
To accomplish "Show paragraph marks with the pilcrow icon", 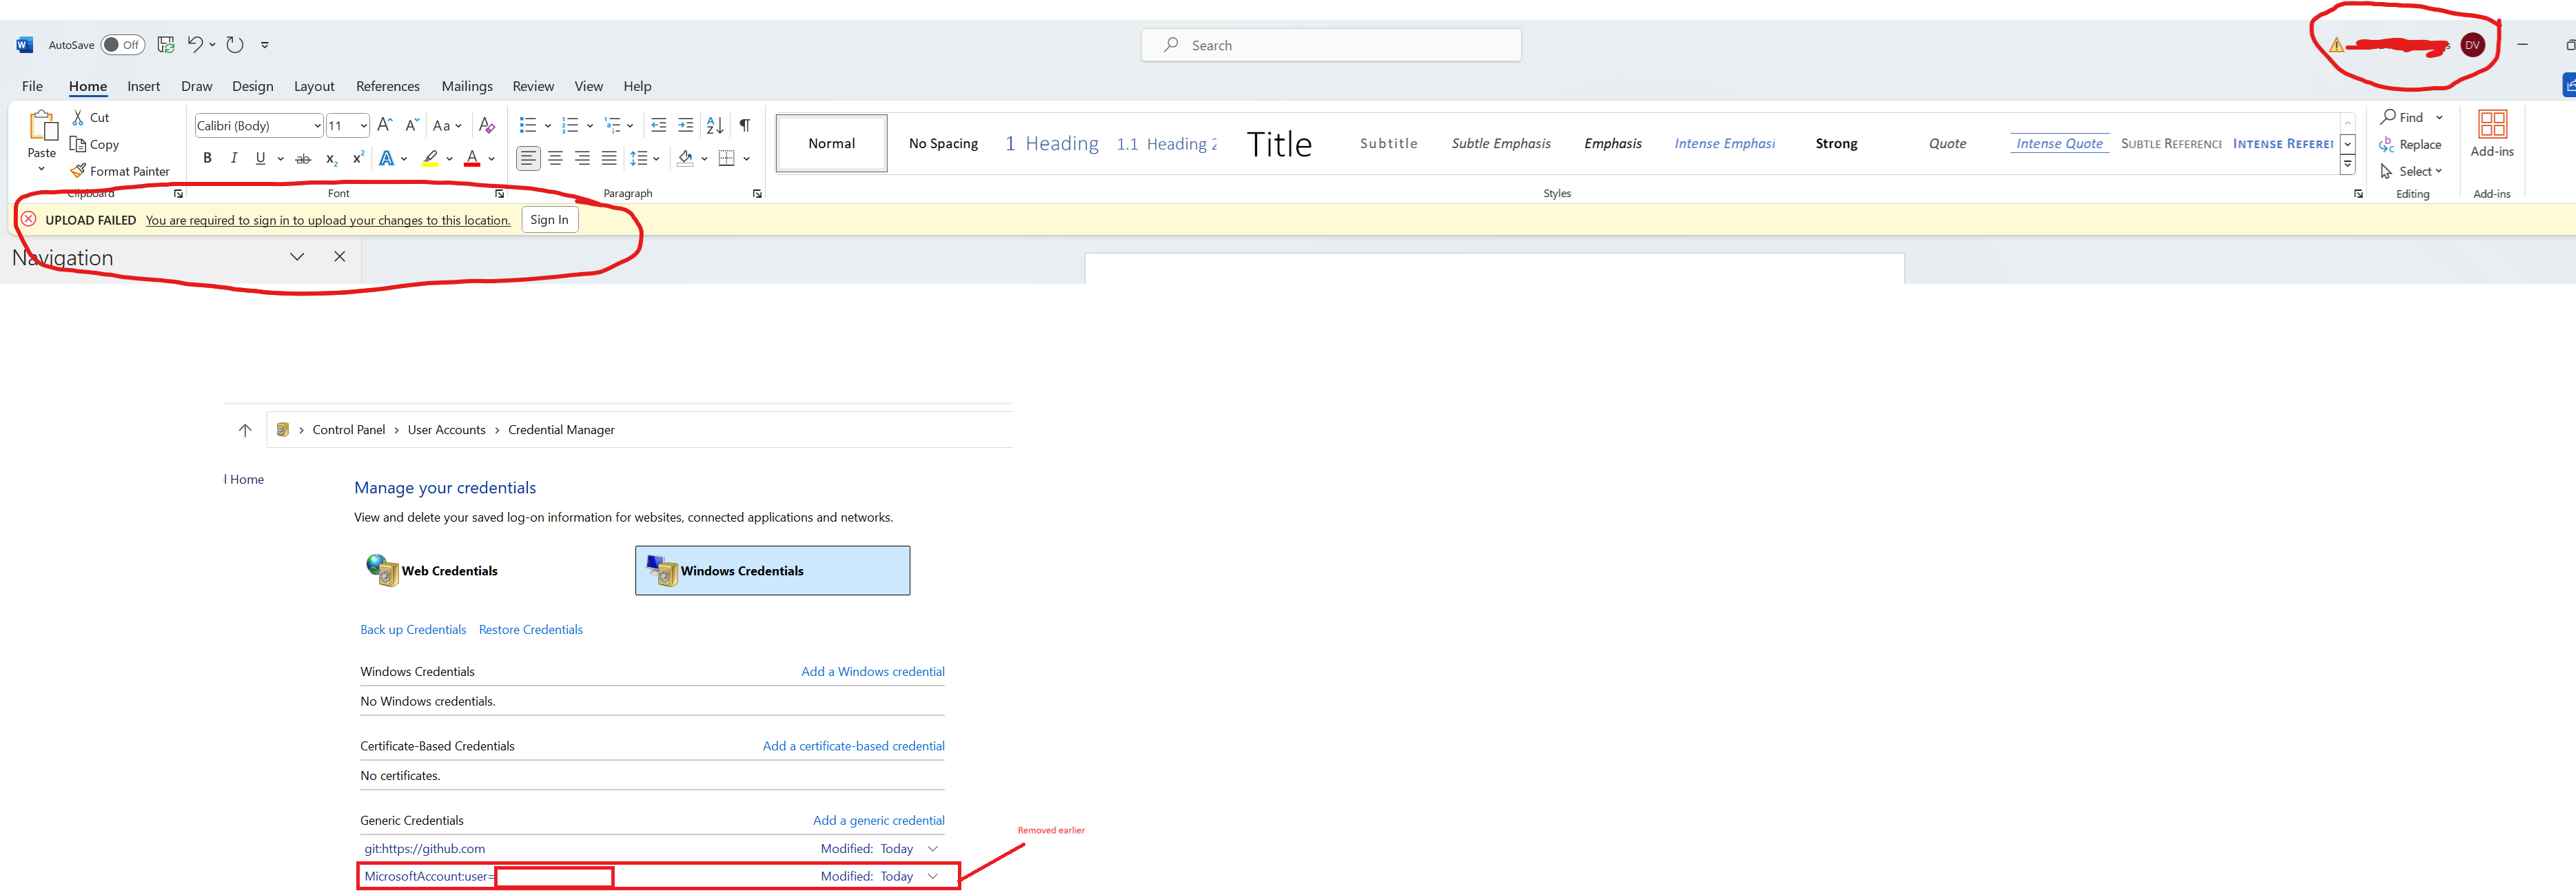I will pos(745,125).
